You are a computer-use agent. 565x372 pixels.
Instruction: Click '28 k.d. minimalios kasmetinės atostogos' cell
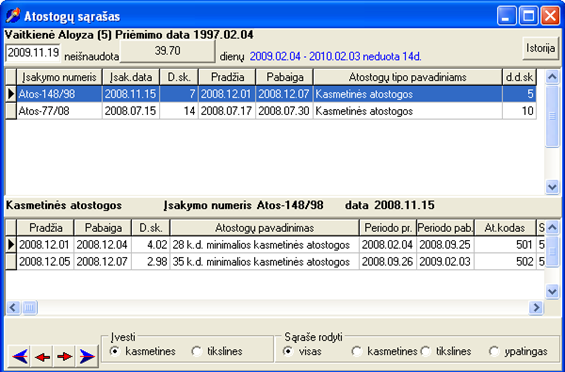(264, 245)
